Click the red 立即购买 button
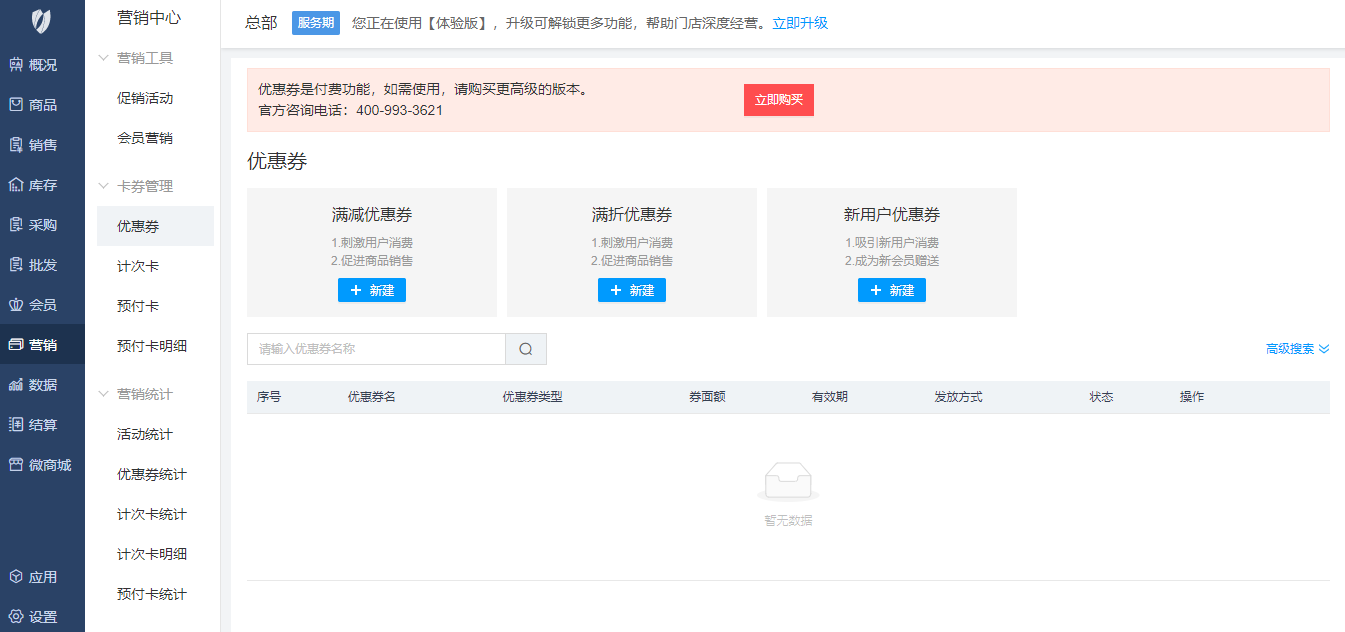Viewport: 1345px width, 632px height. pyautogui.click(x=778, y=100)
